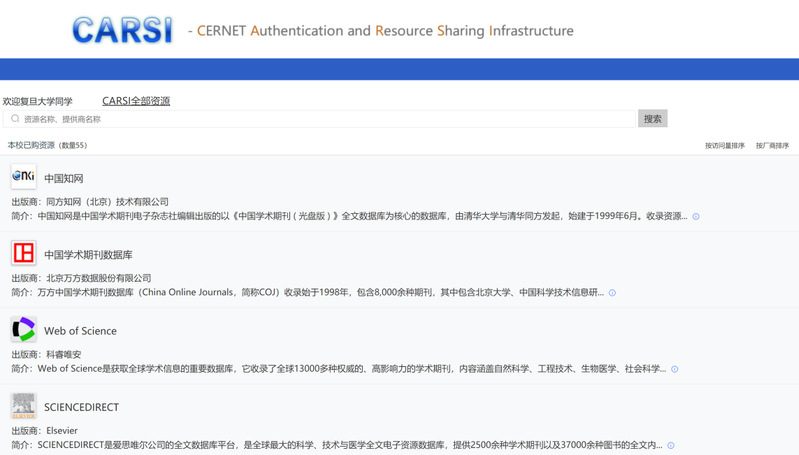The height and width of the screenshot is (455, 799).
Task: Open the 中国学术期刊数据库 resource title
Action: click(88, 255)
